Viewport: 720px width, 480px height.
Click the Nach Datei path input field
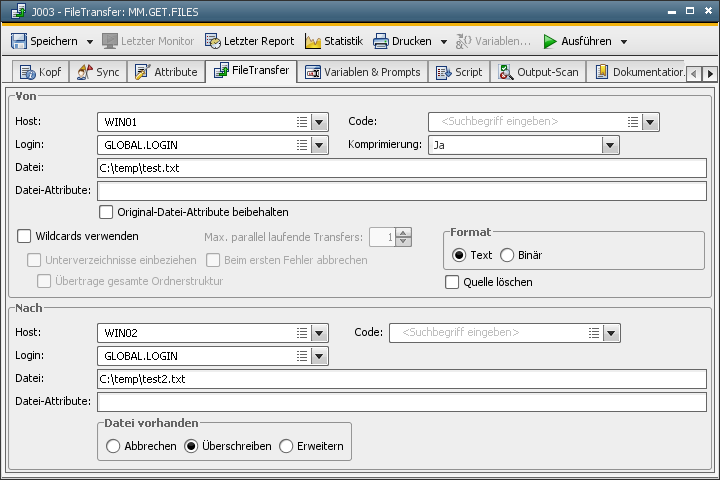(x=400, y=379)
